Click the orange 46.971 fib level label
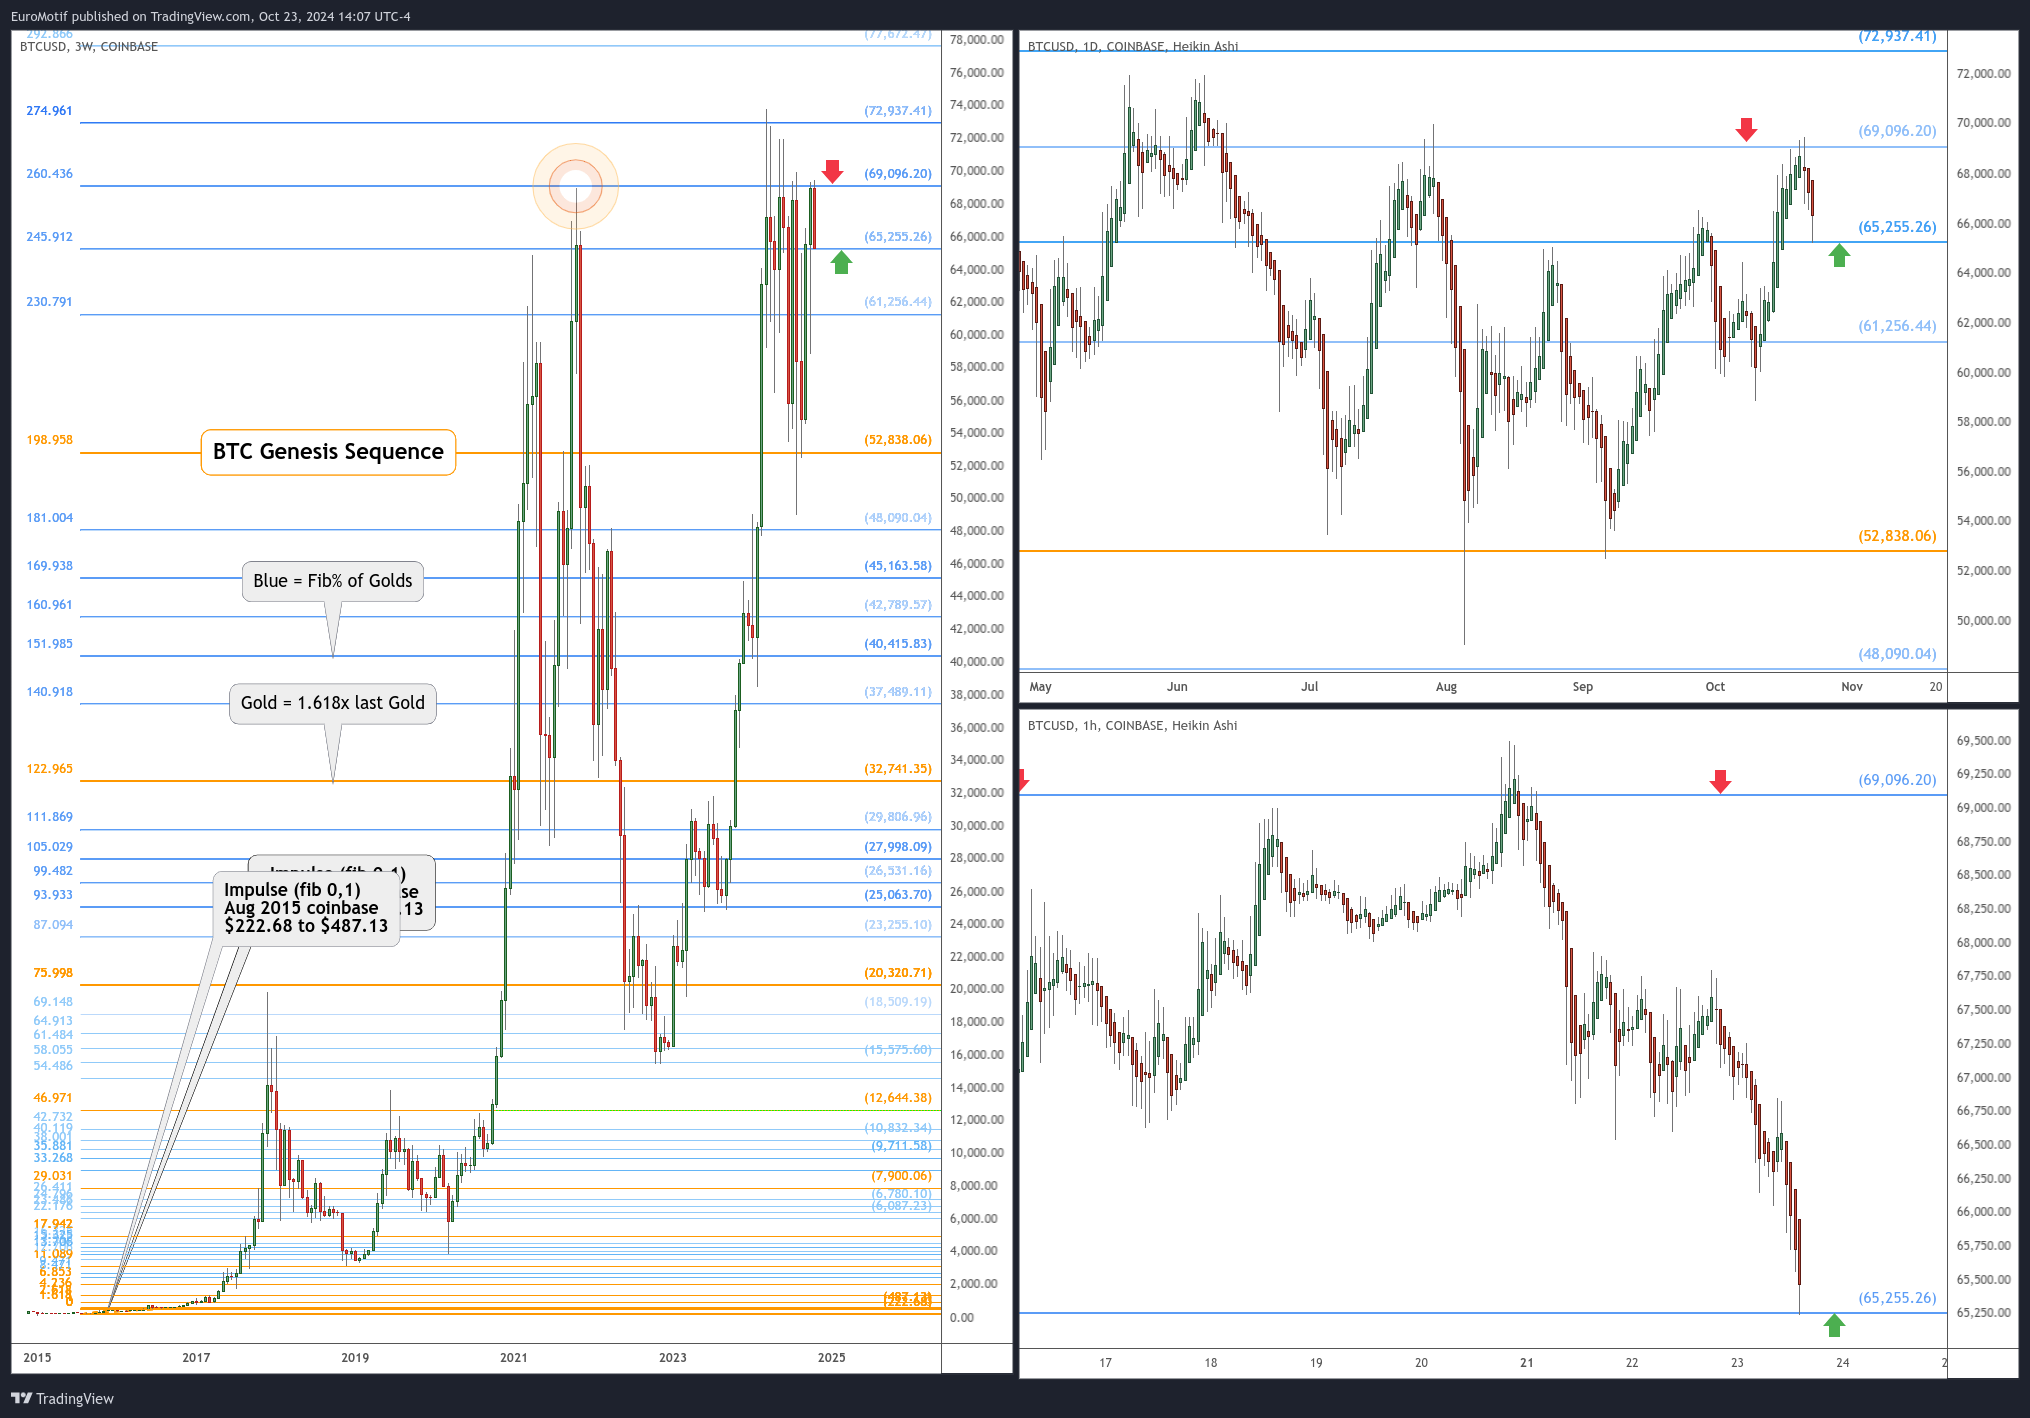This screenshot has width=2030, height=1418. point(53,1098)
